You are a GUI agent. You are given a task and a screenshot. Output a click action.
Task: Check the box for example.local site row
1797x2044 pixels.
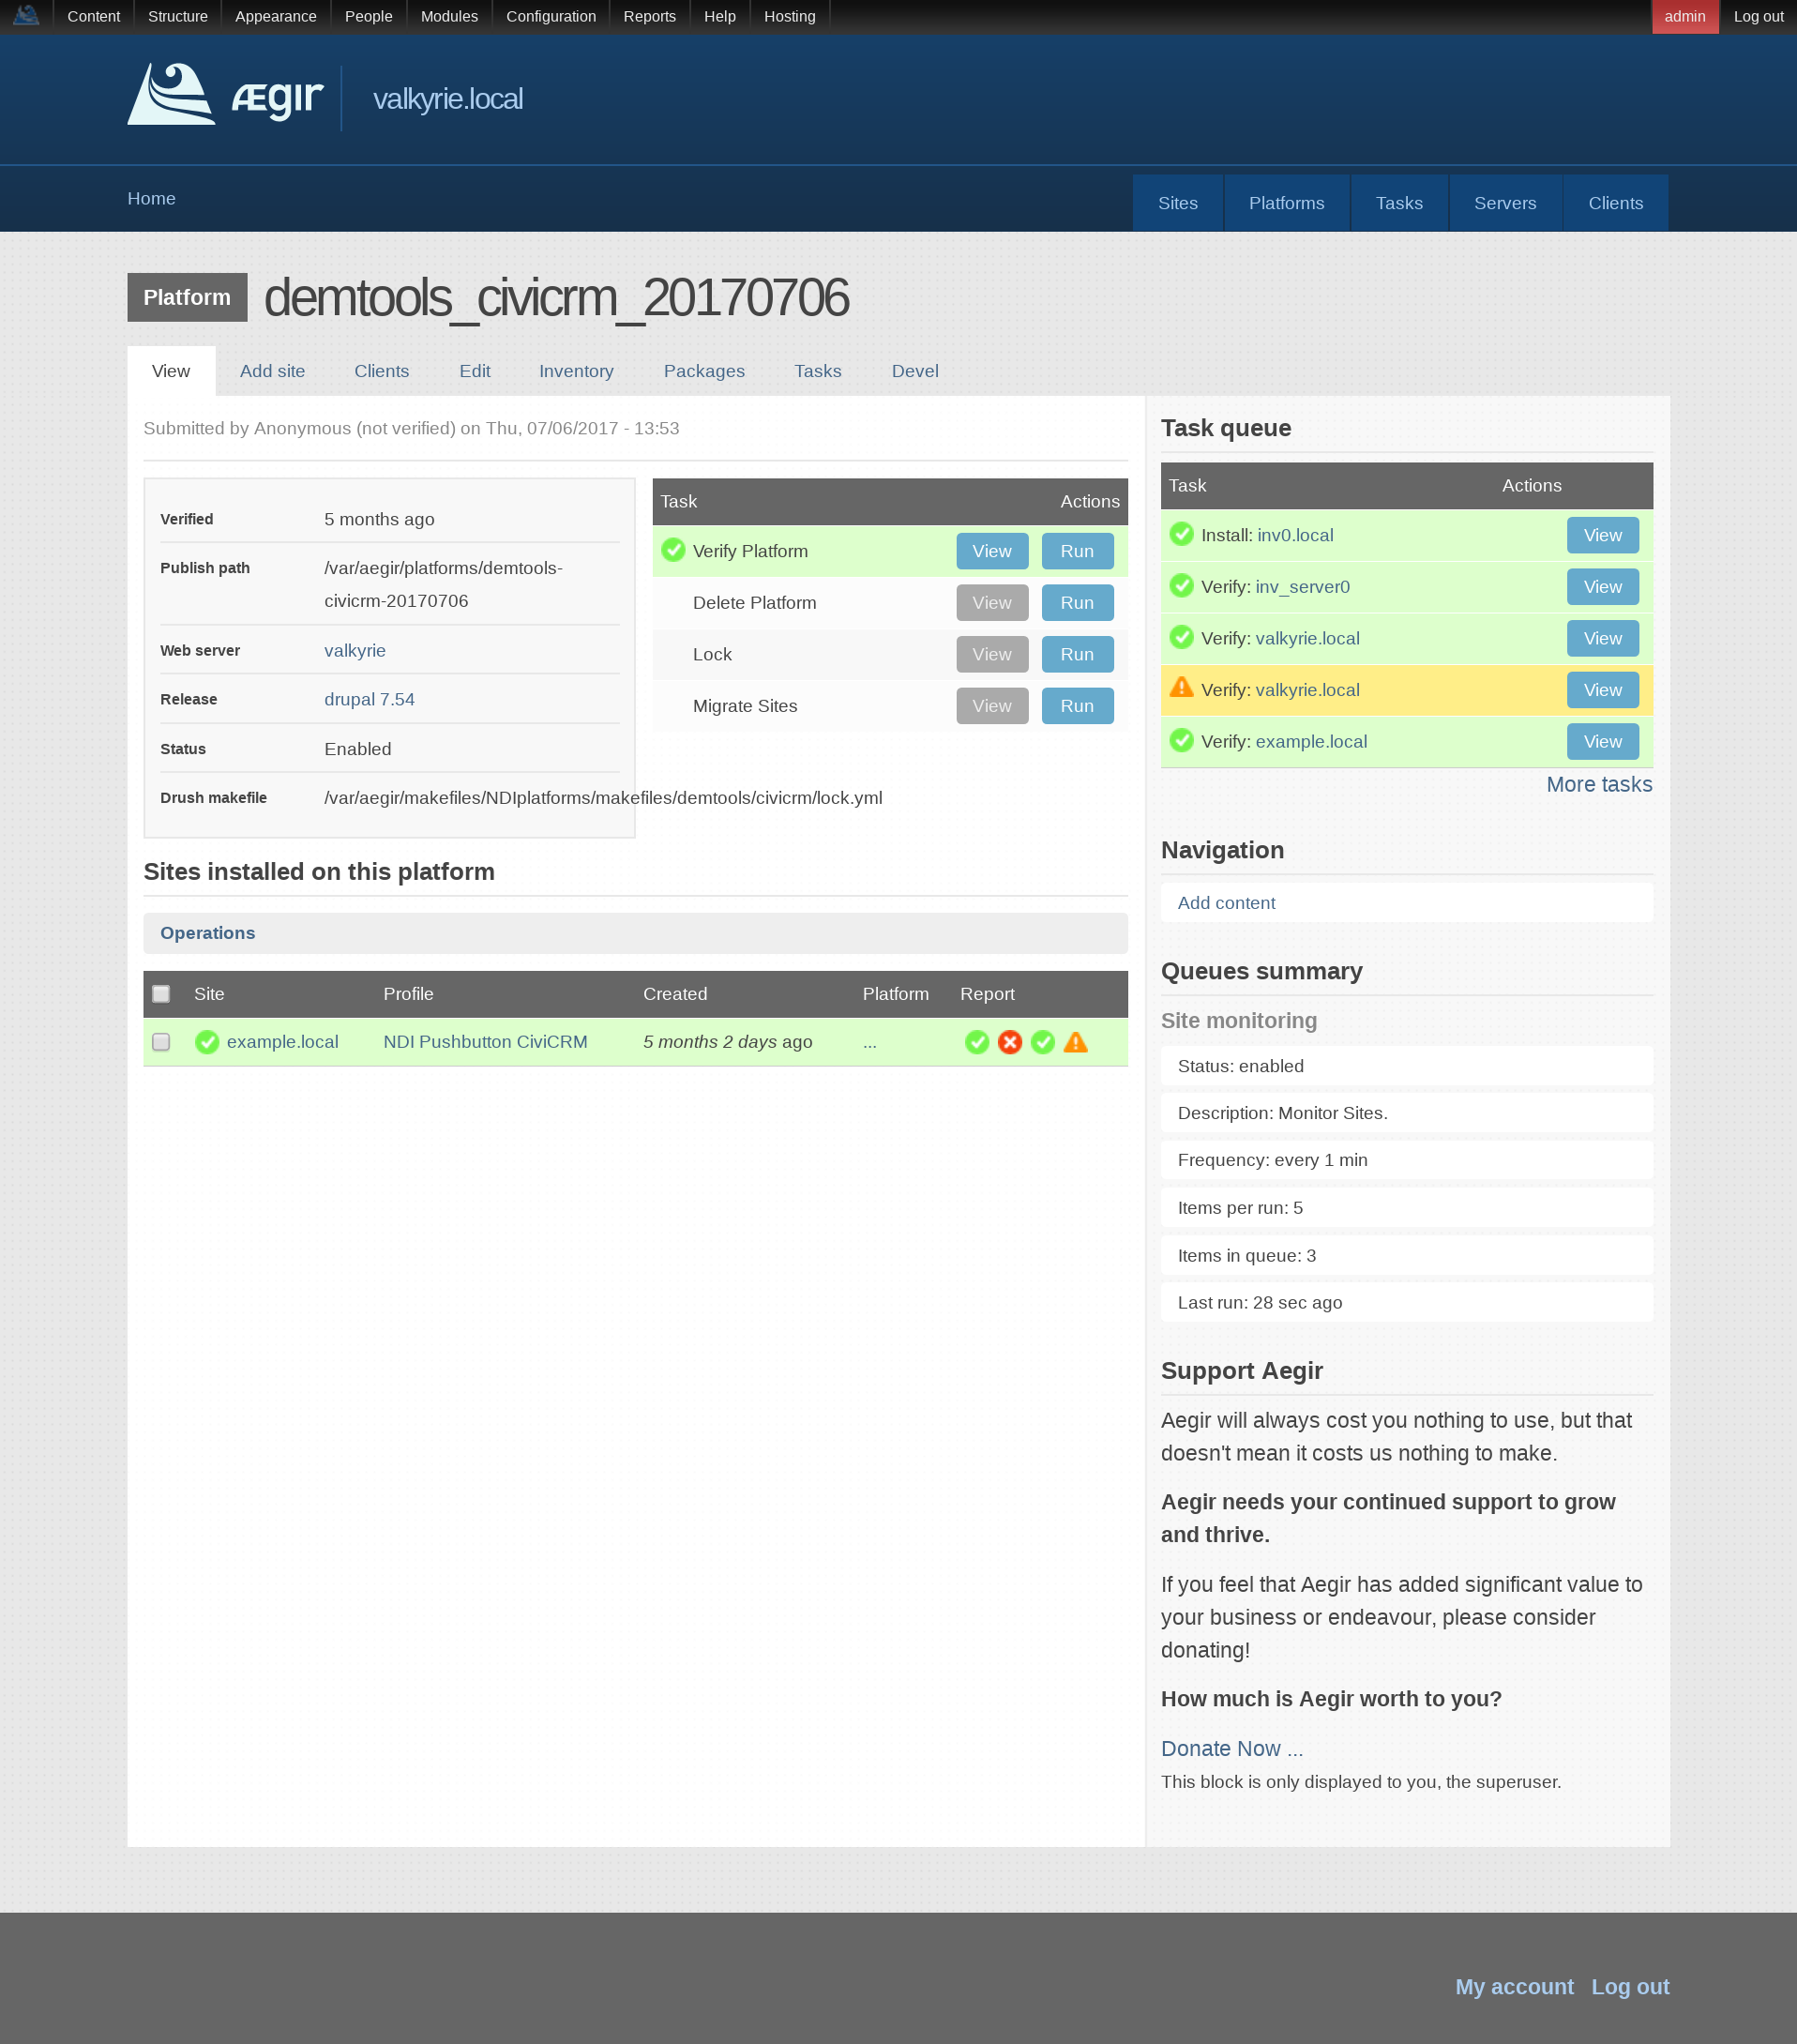161,1042
